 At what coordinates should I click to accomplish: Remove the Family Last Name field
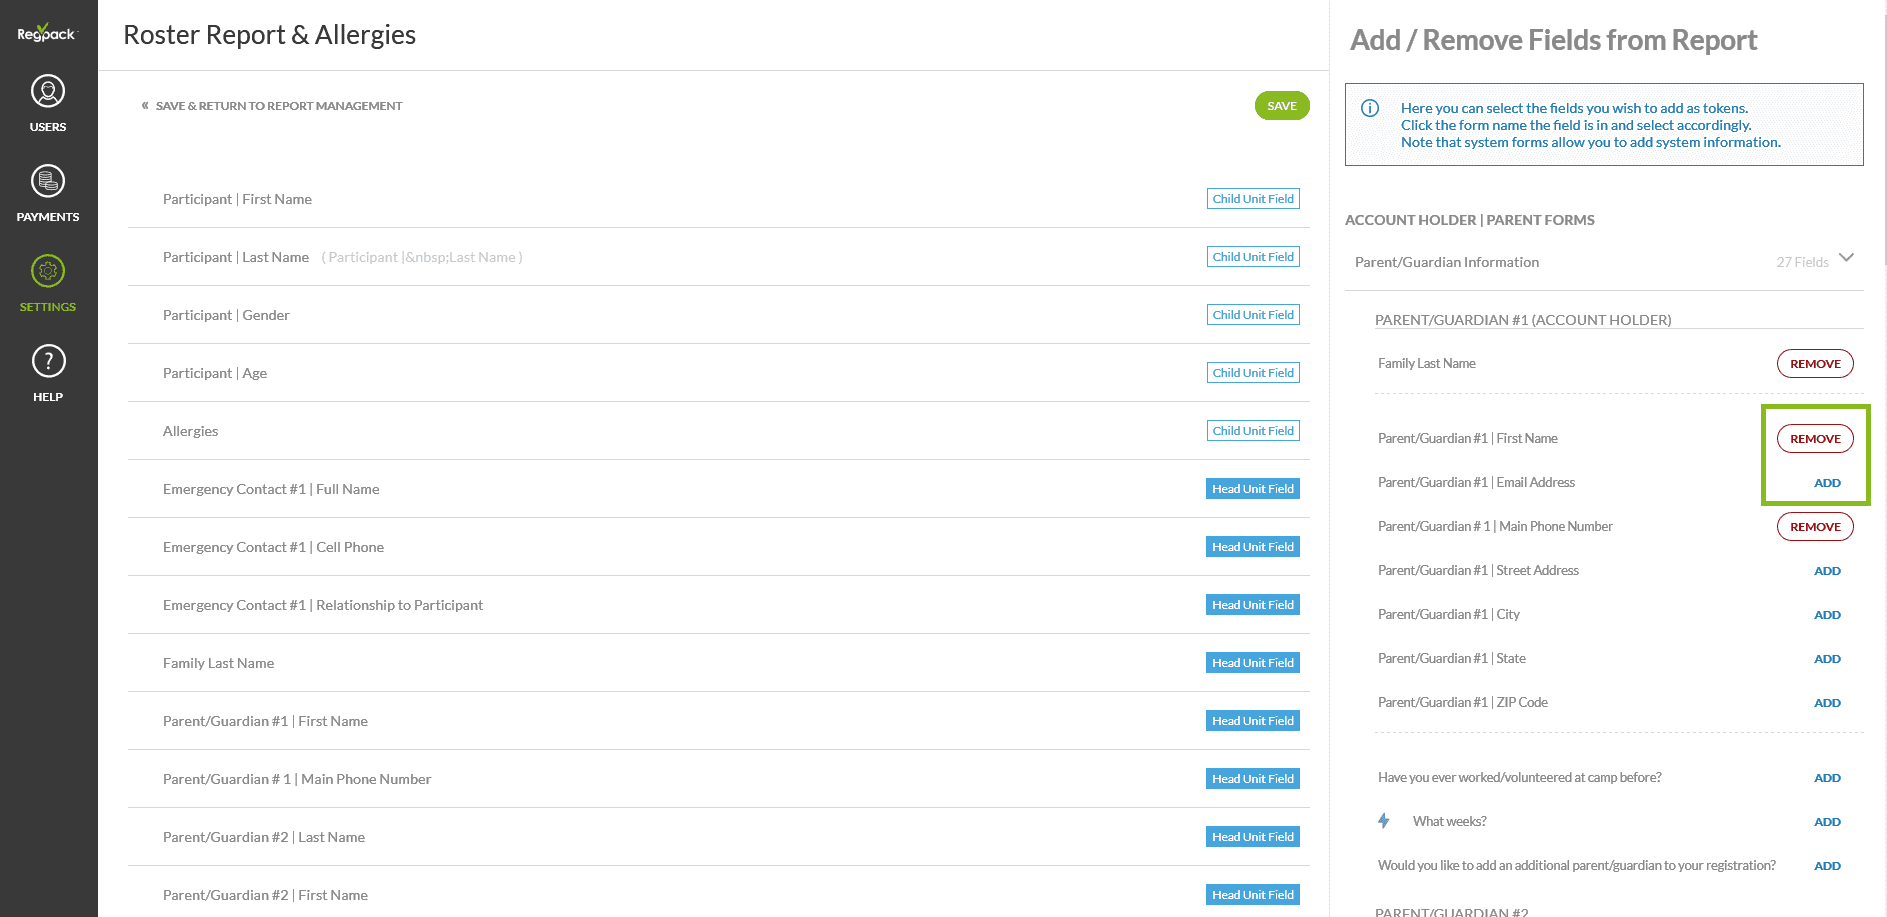[x=1814, y=364]
